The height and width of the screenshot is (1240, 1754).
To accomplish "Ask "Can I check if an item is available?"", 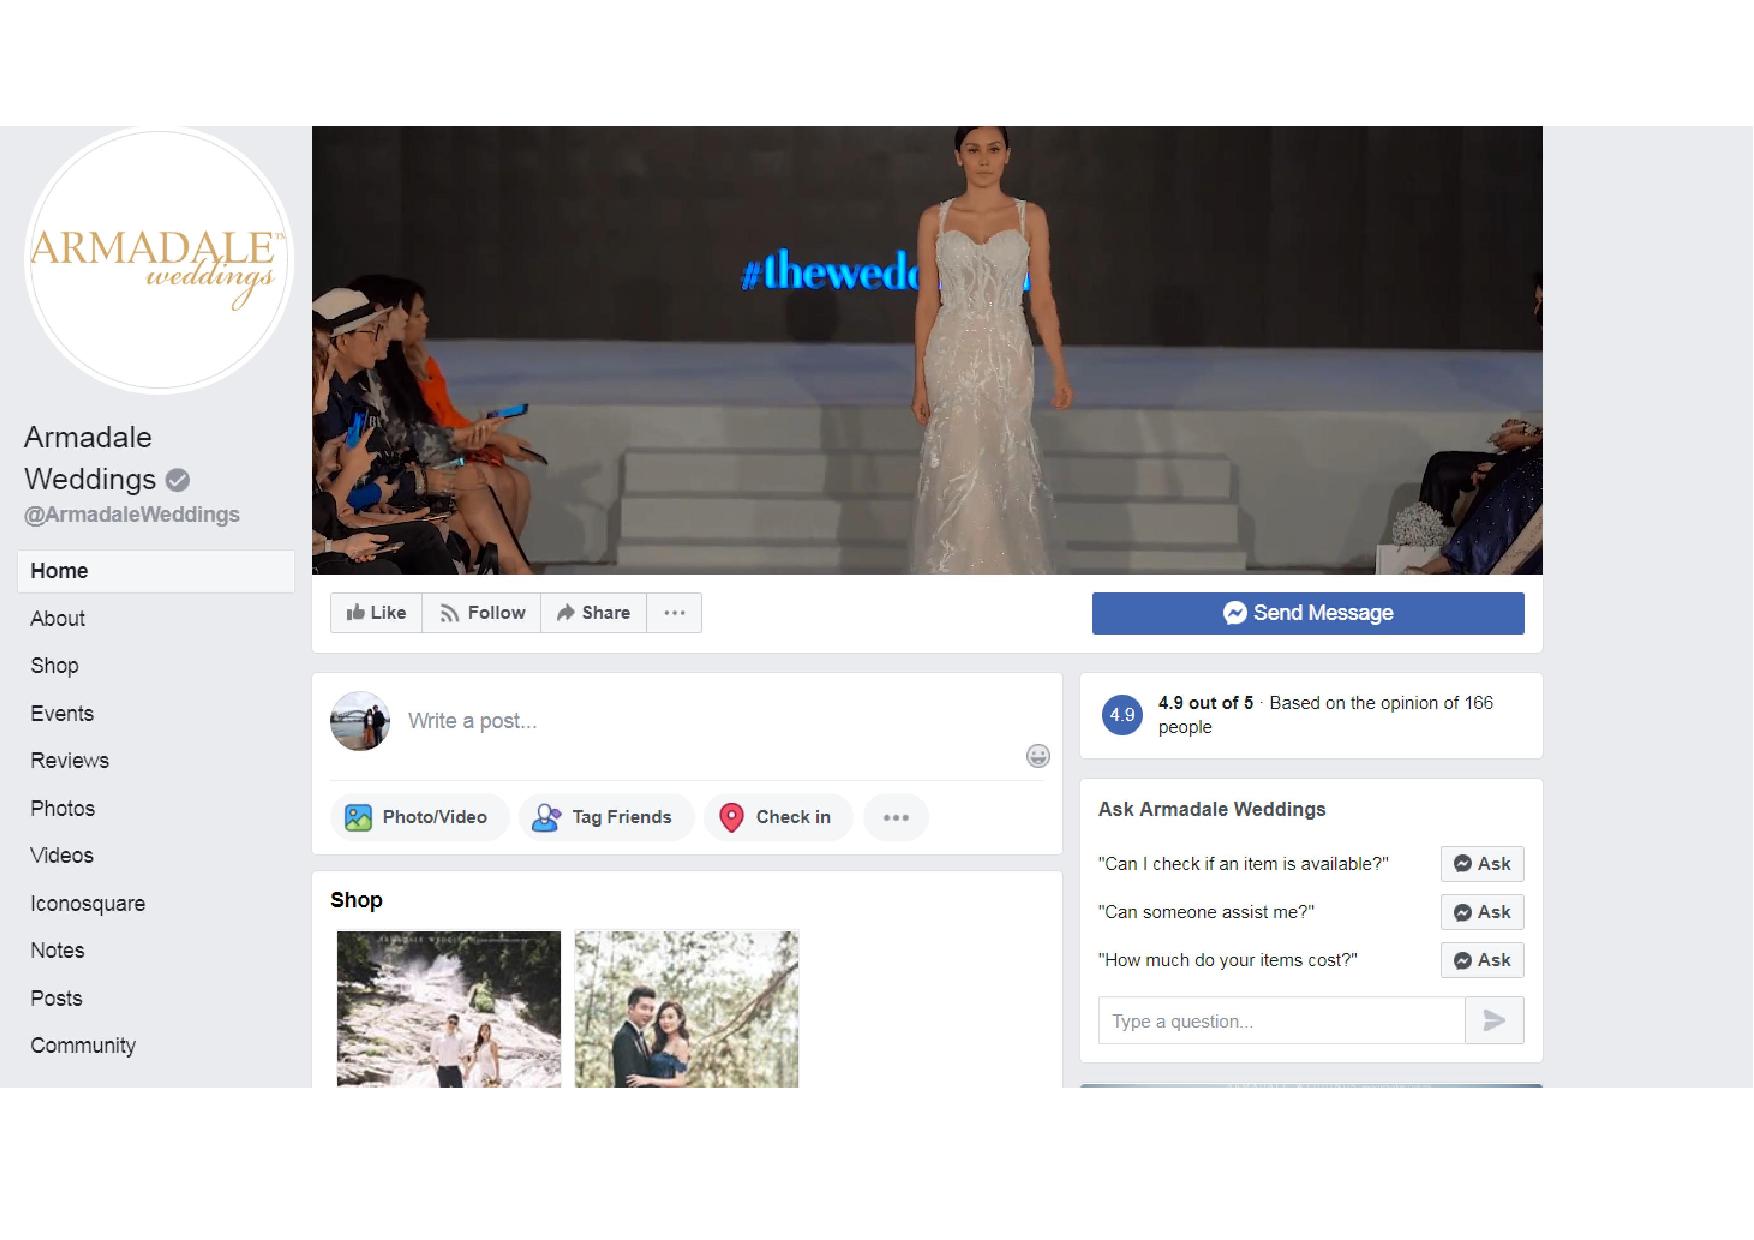I will 1482,864.
